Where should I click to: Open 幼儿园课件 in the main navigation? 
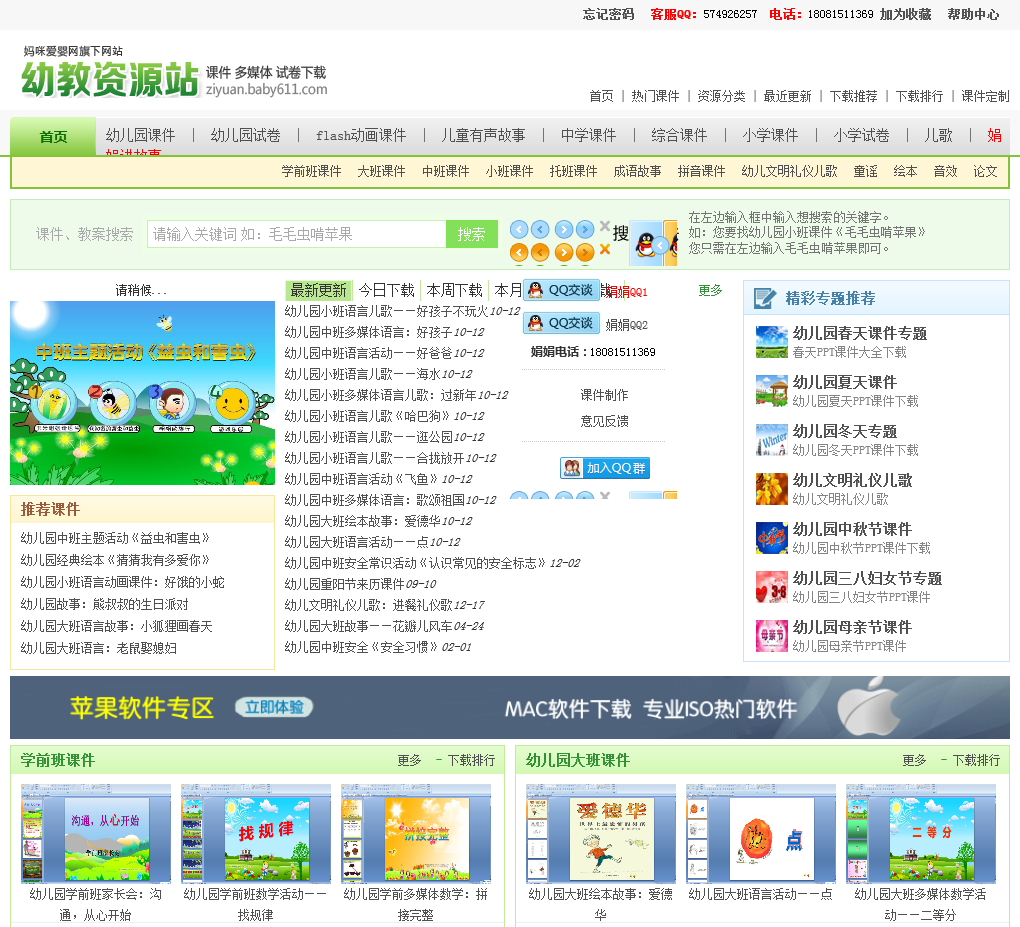[141, 135]
